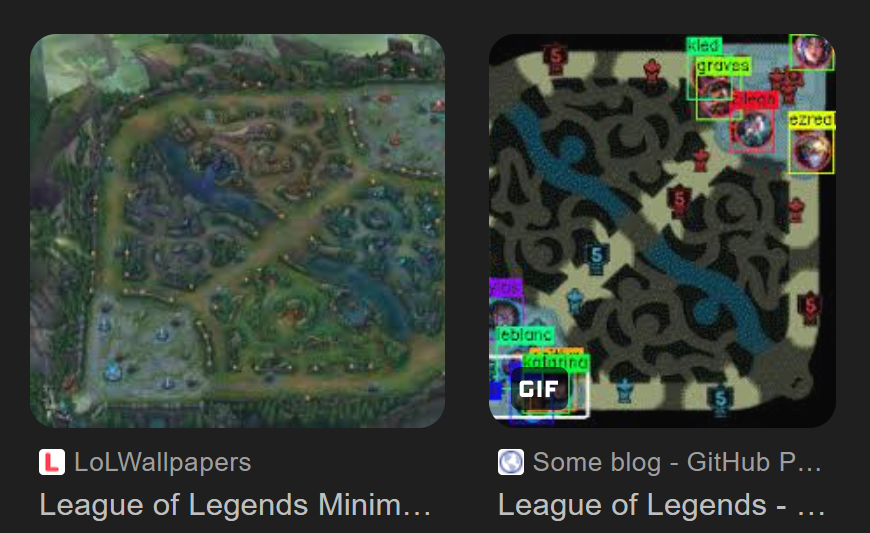Click the GIF badge on the thumbnail
The height and width of the screenshot is (533, 870).
(539, 389)
